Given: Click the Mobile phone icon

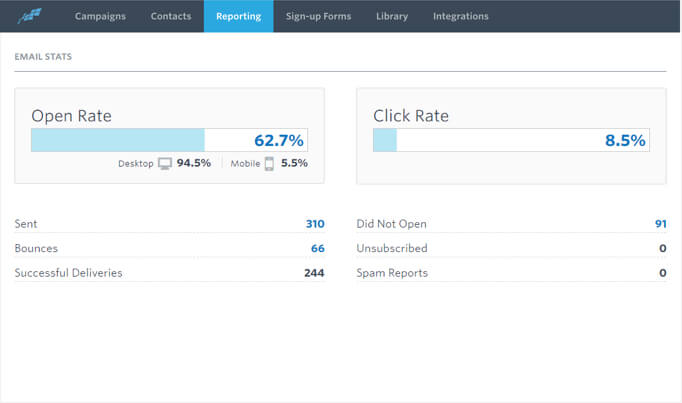Looking at the screenshot, I should tap(269, 163).
